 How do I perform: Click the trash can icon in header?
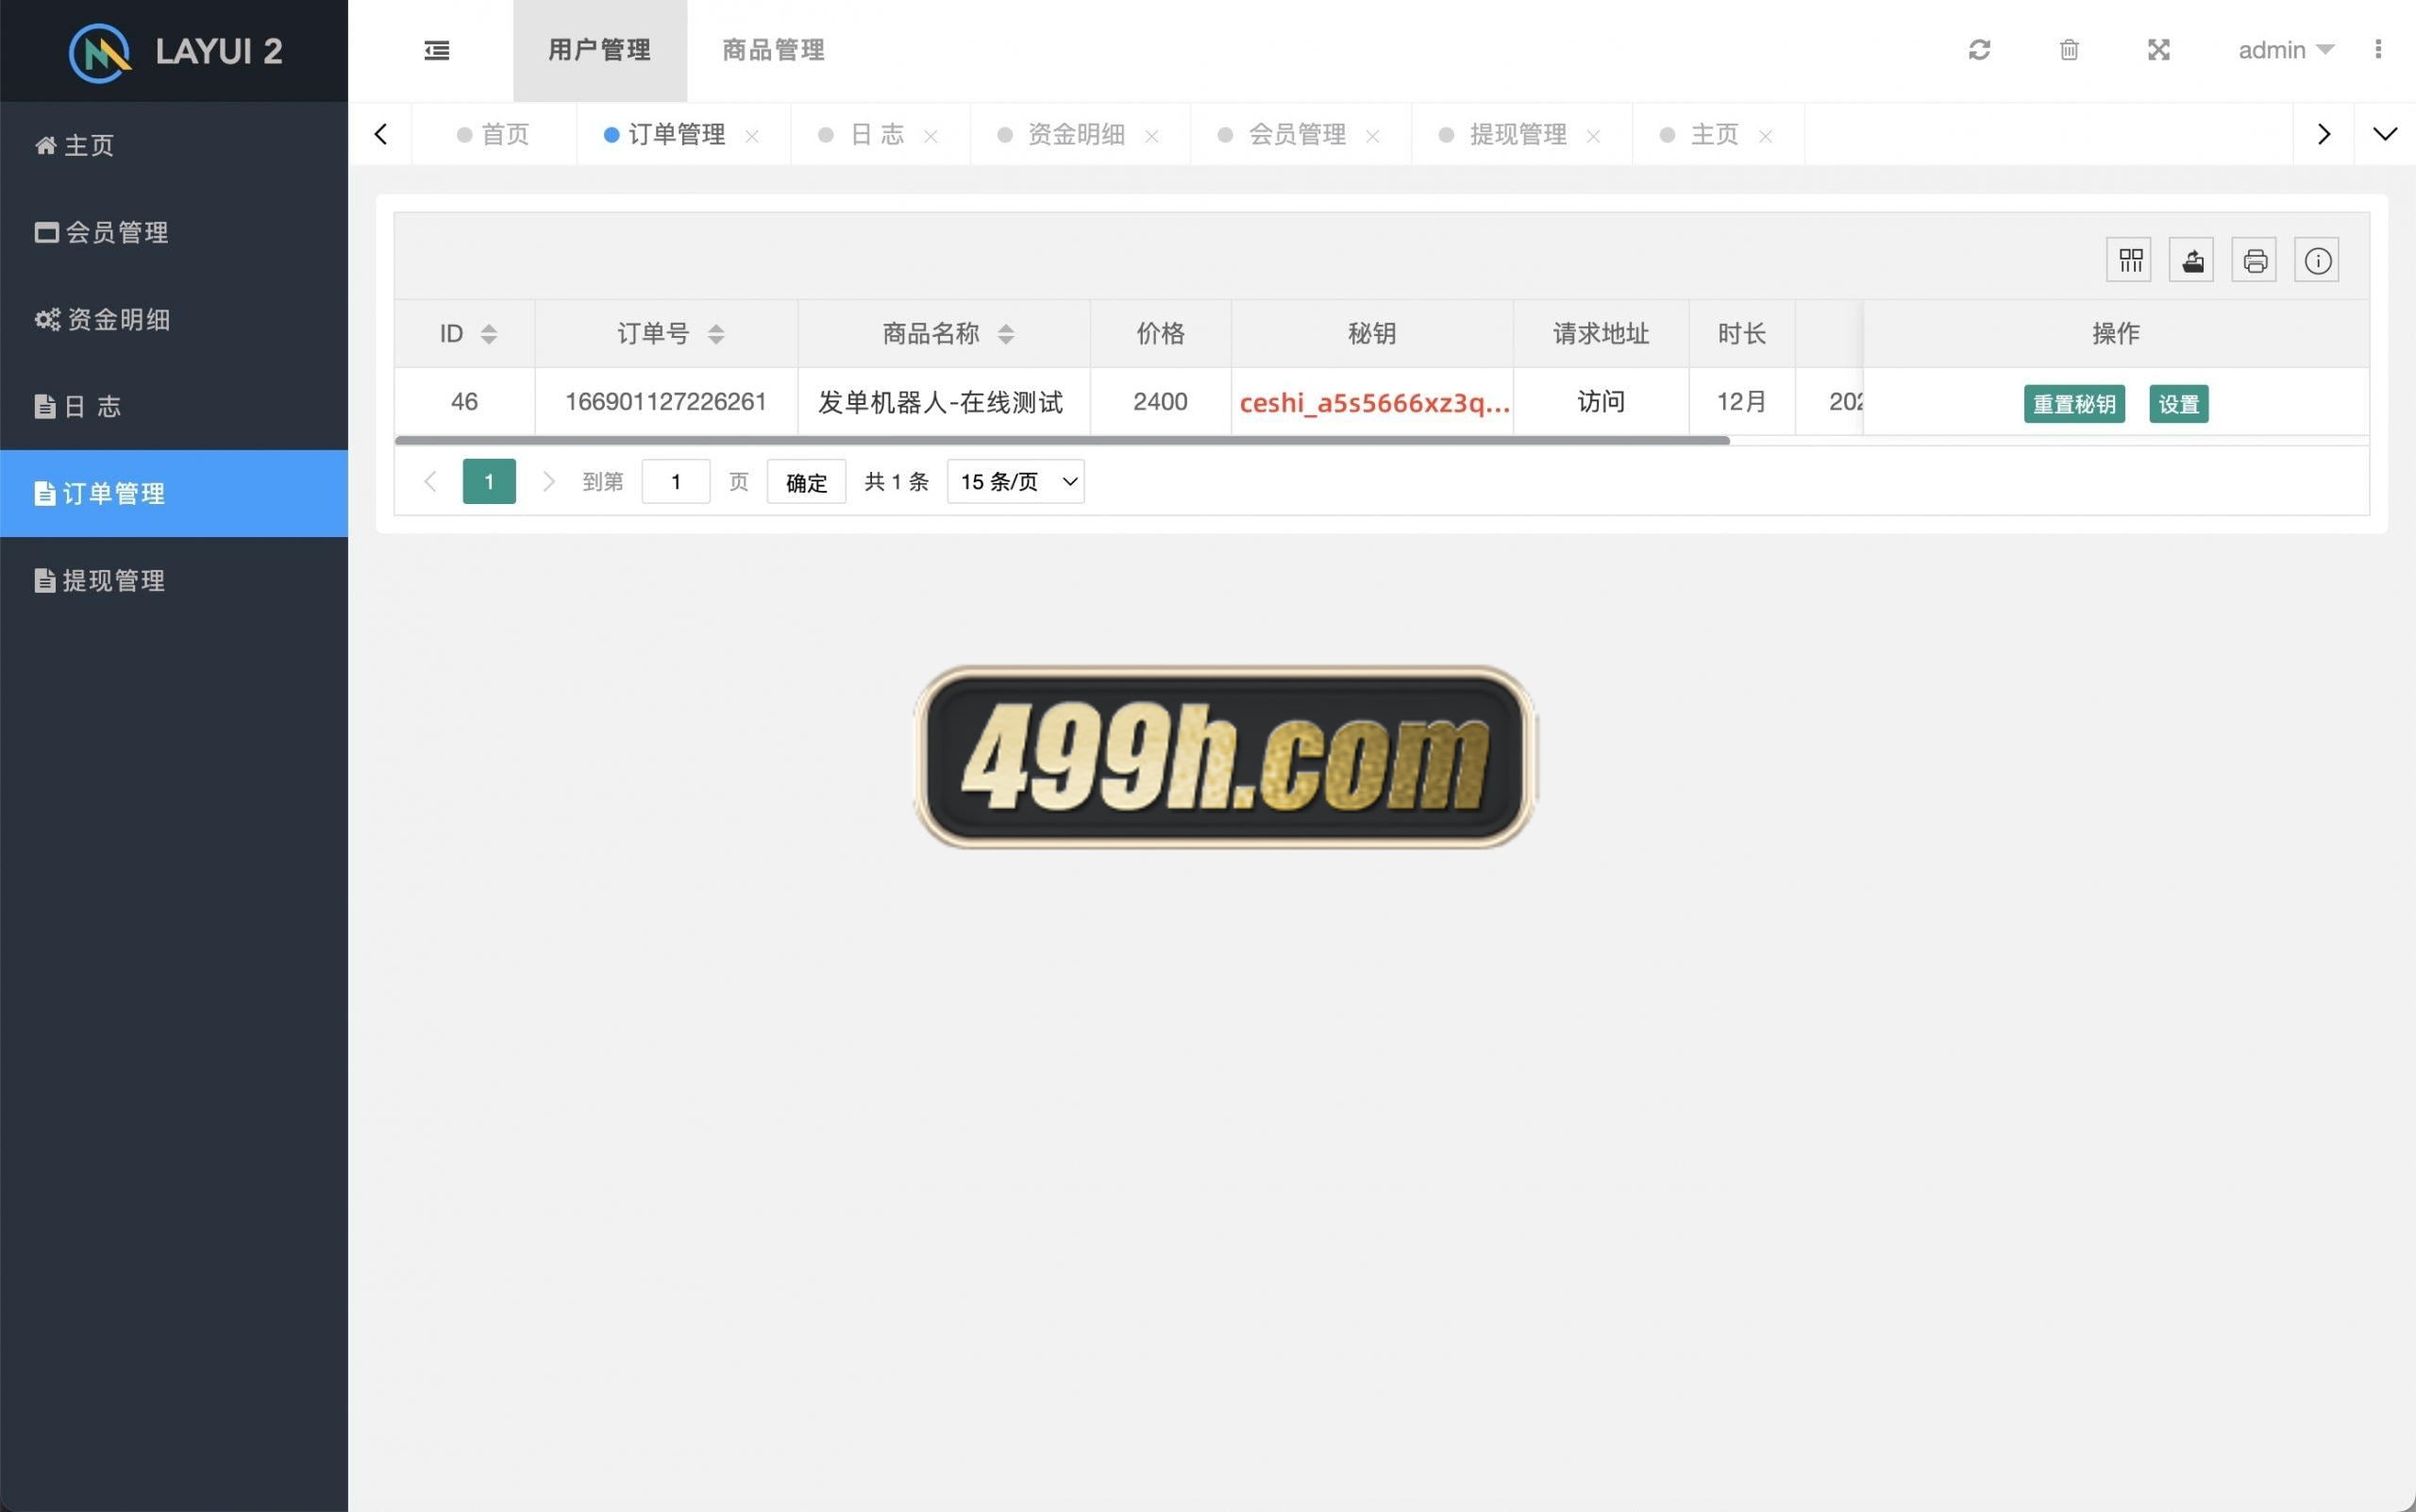(2069, 50)
